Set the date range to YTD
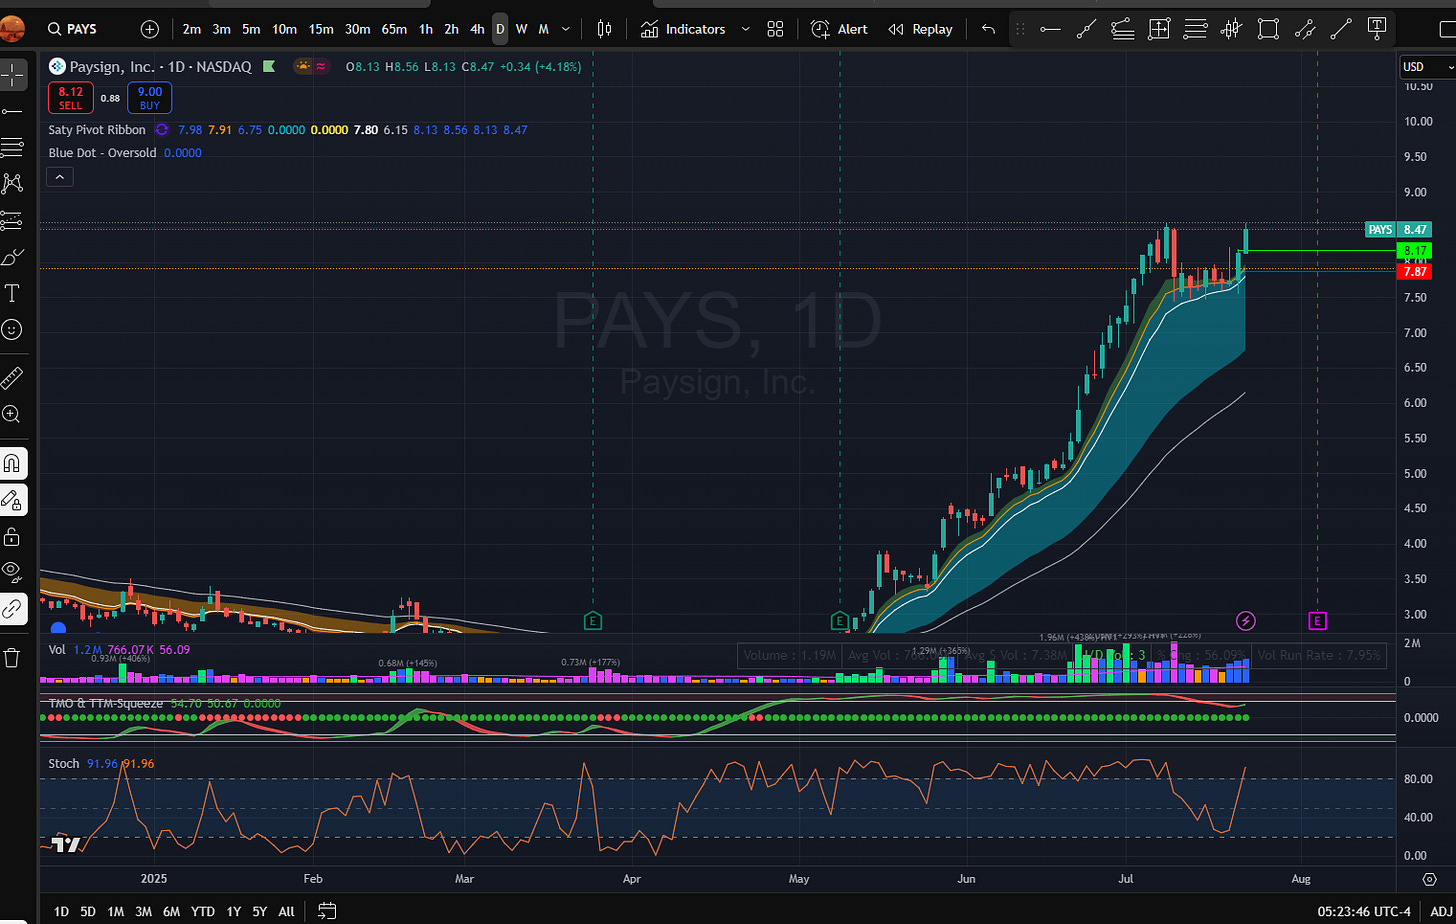The image size is (1456, 924). coord(203,911)
